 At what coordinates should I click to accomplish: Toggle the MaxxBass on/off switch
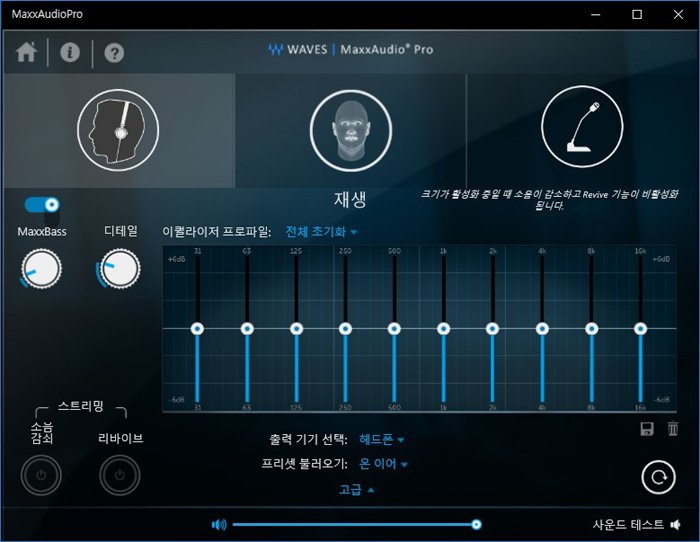click(x=42, y=205)
